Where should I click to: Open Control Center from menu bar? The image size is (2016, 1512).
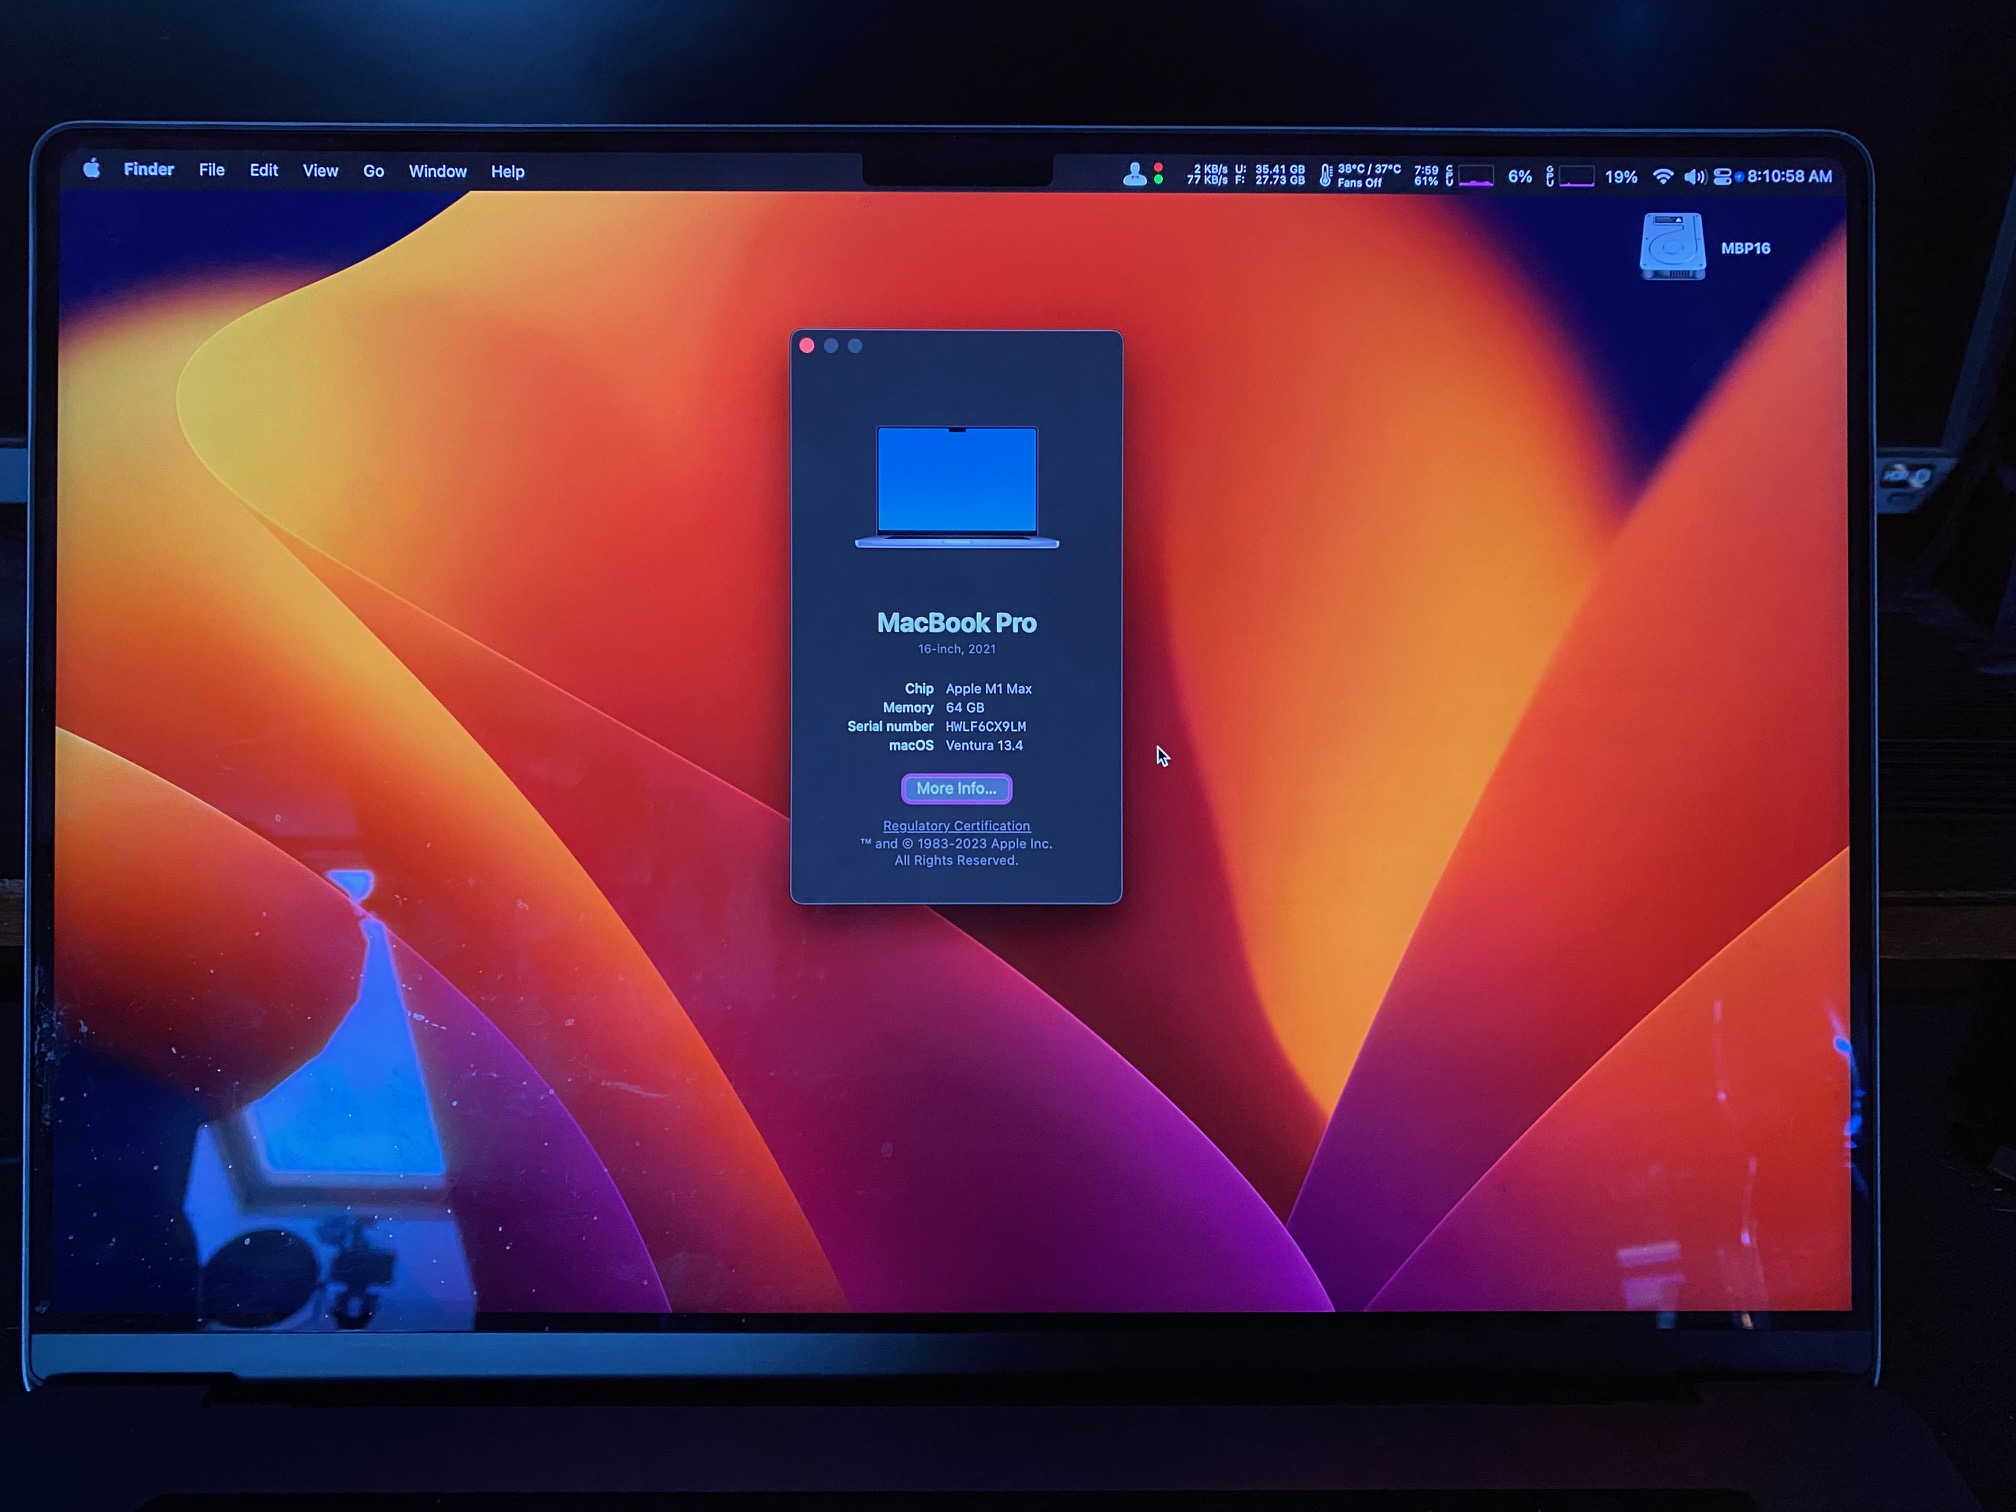pyautogui.click(x=1722, y=177)
